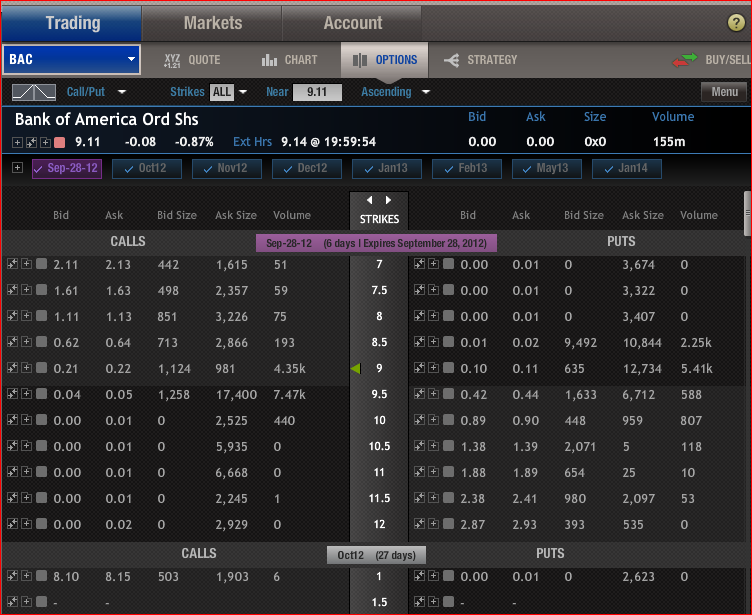Toggle the Jan13 expiration checkbox
This screenshot has width=752, height=615.
click(x=387, y=168)
